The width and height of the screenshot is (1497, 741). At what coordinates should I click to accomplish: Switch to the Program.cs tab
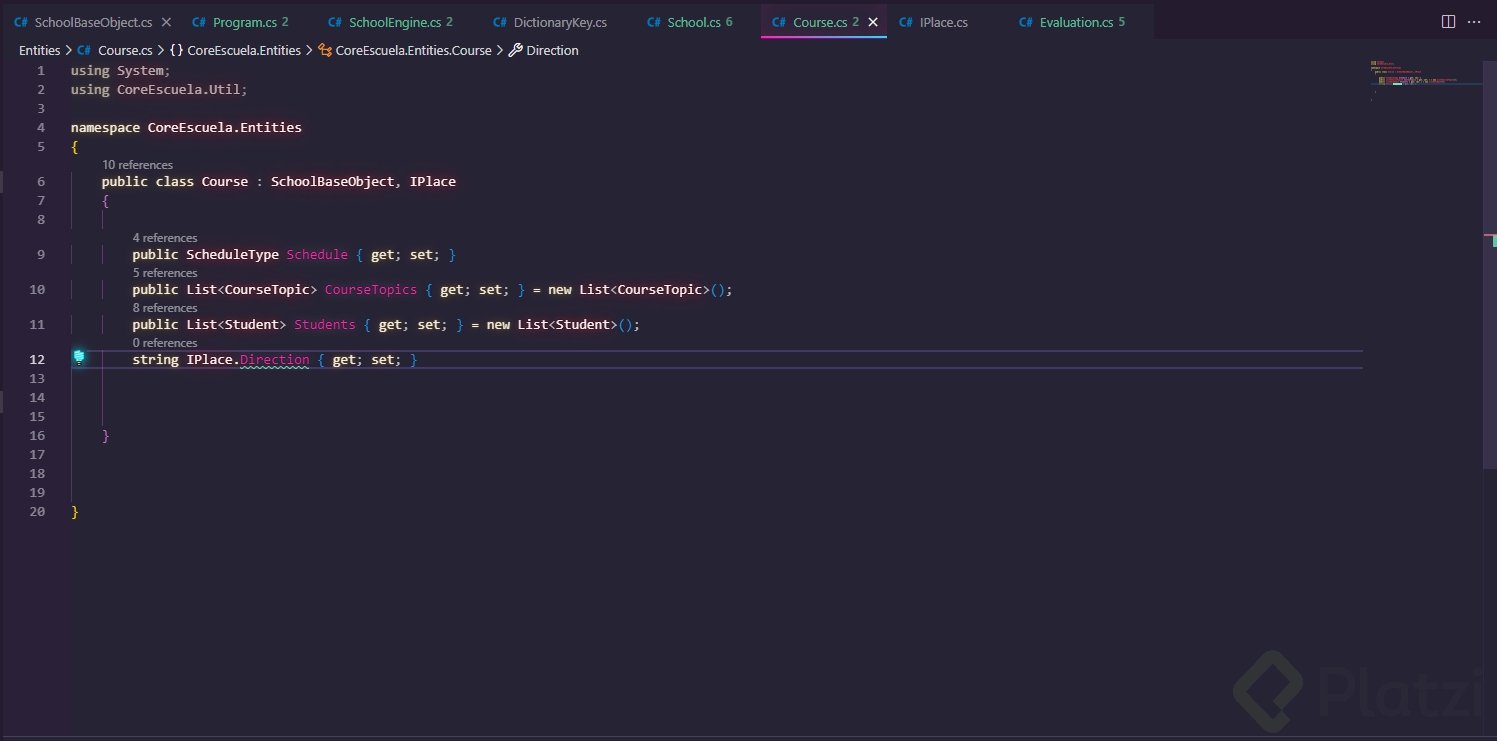tap(240, 22)
